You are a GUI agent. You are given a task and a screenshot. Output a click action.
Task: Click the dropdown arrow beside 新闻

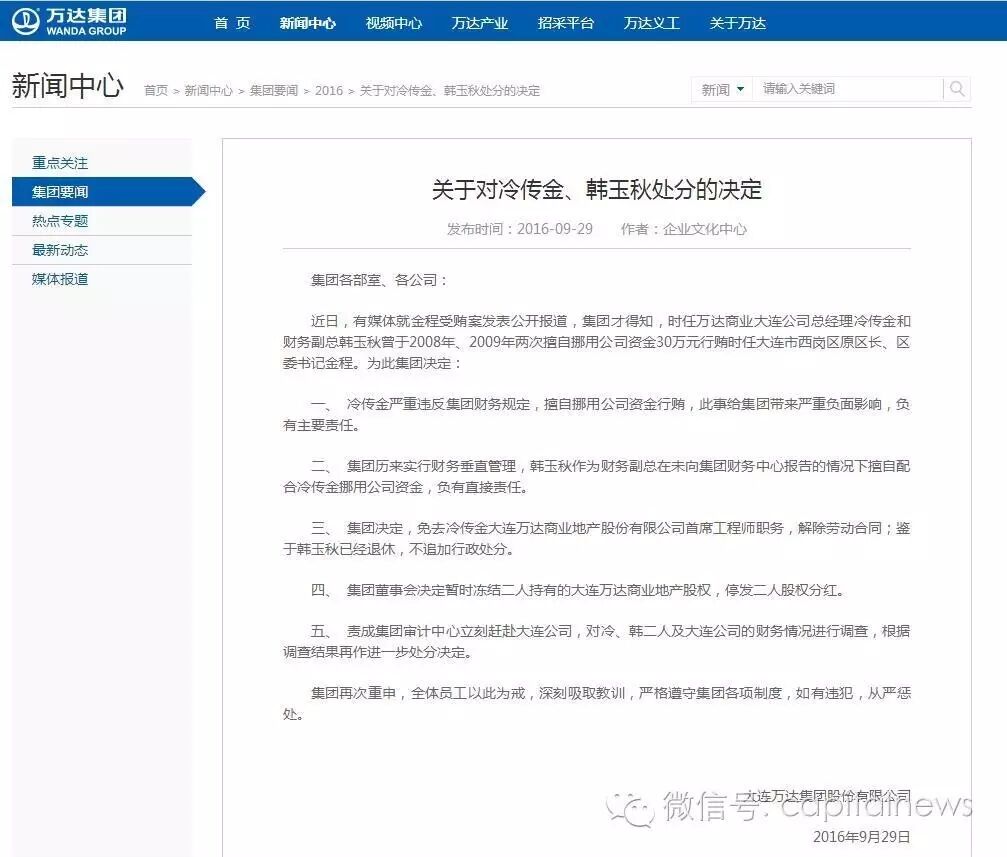740,88
